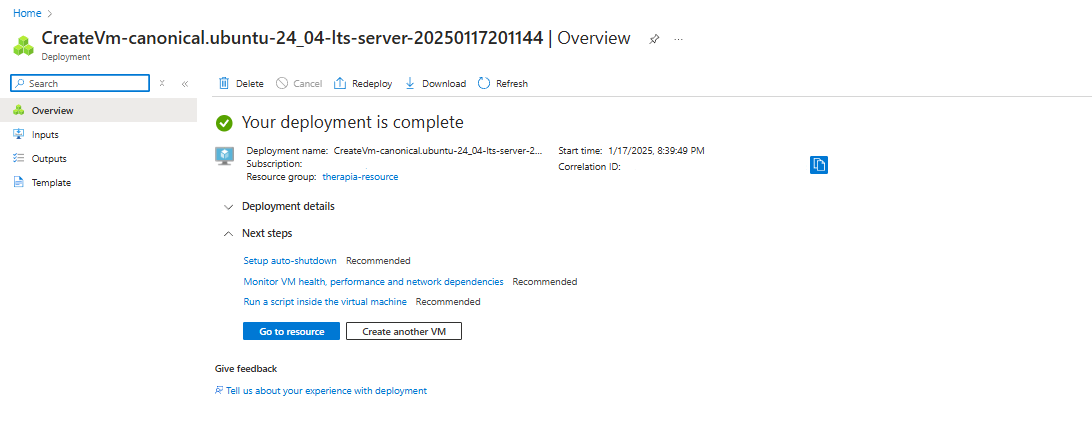This screenshot has width=1092, height=421.
Task: Open the Home breadcrumb link
Action: click(x=27, y=13)
